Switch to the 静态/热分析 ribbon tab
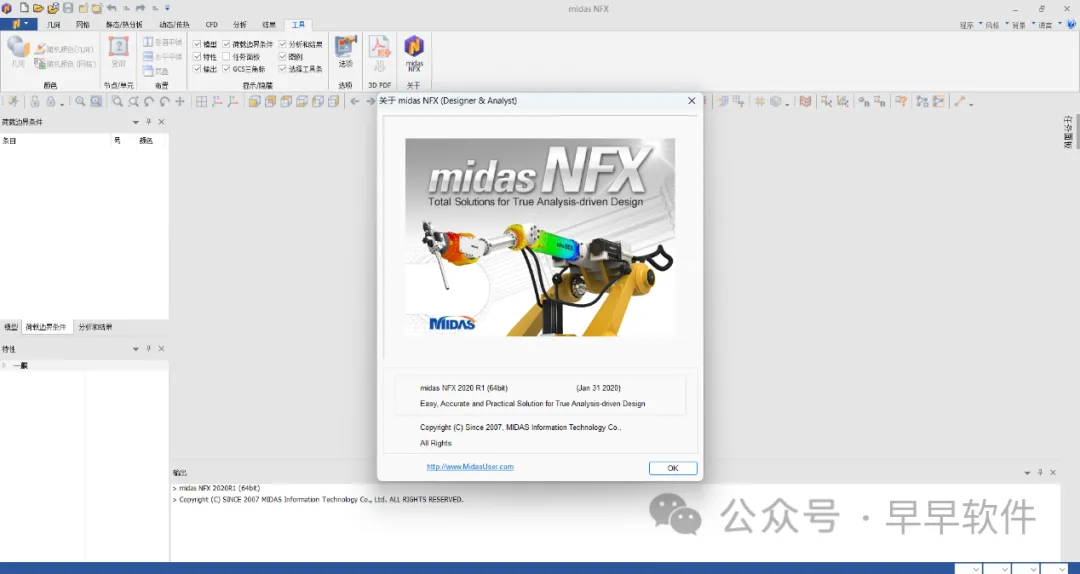 coord(124,25)
